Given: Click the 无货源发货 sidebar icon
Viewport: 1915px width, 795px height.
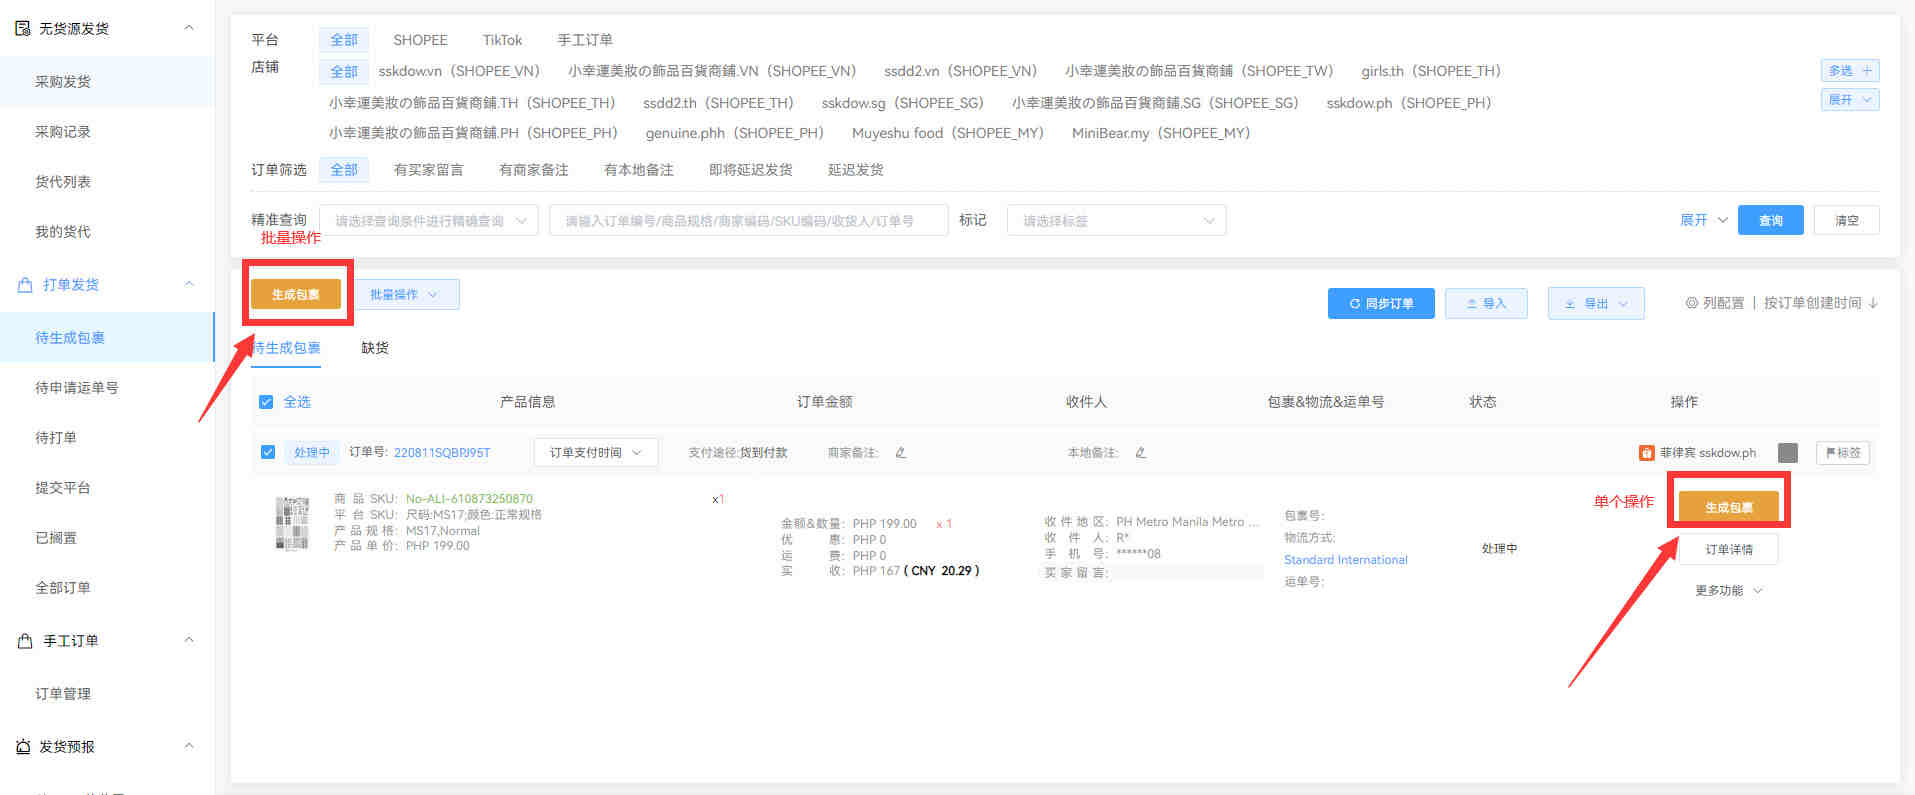Looking at the screenshot, I should [23, 28].
